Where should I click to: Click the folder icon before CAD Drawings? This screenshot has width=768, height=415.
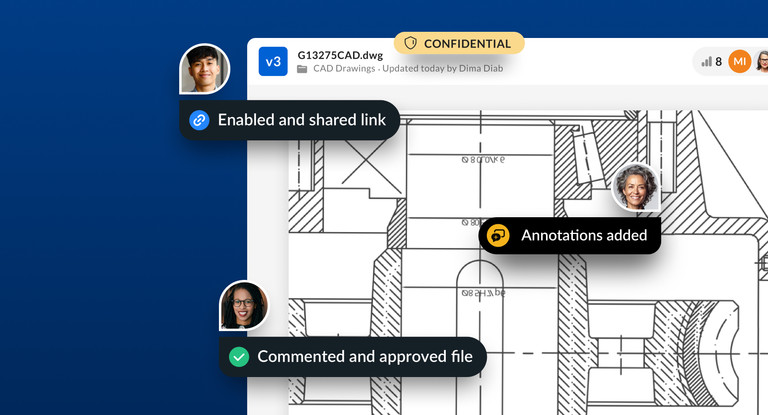(x=302, y=69)
